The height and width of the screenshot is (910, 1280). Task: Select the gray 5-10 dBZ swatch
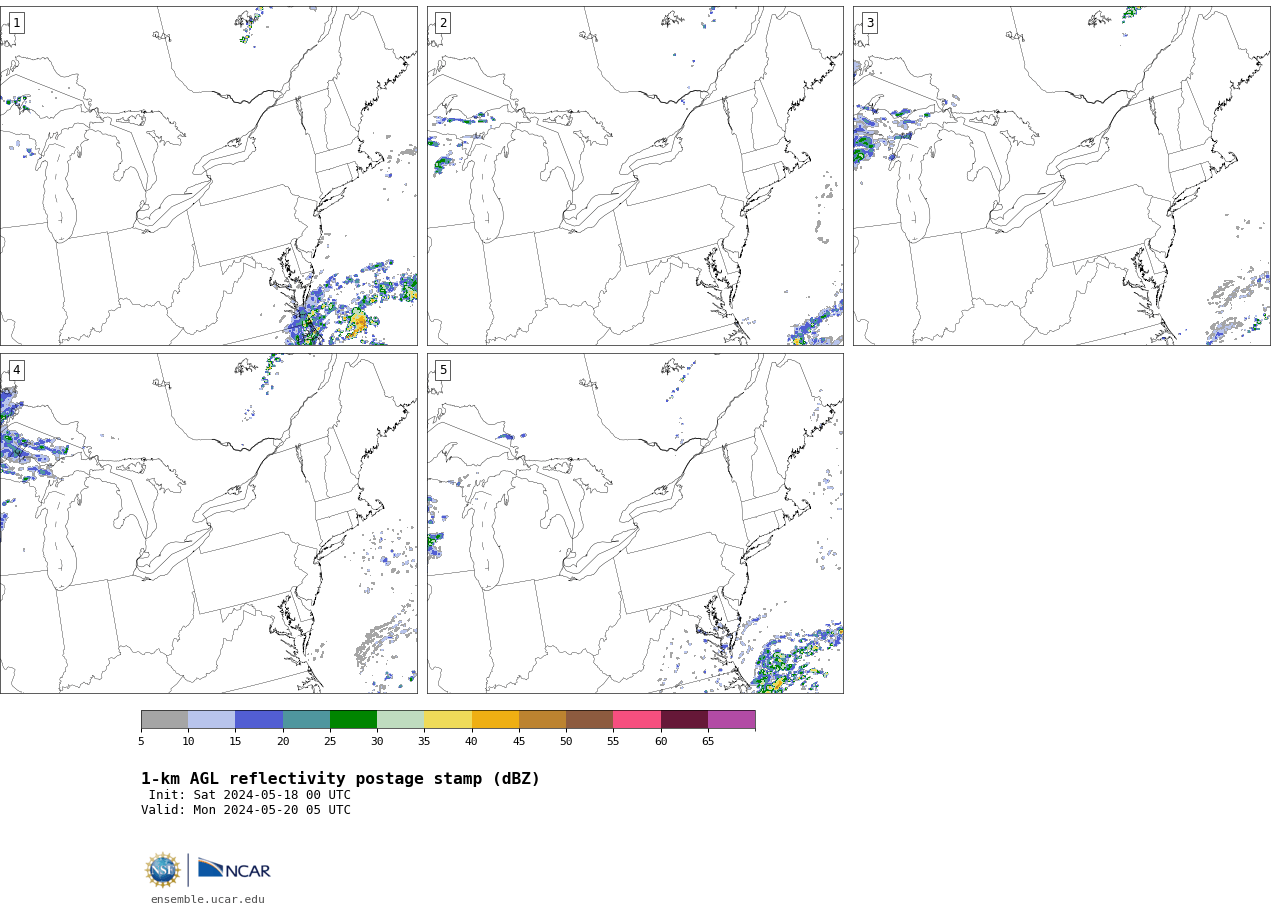(x=164, y=720)
